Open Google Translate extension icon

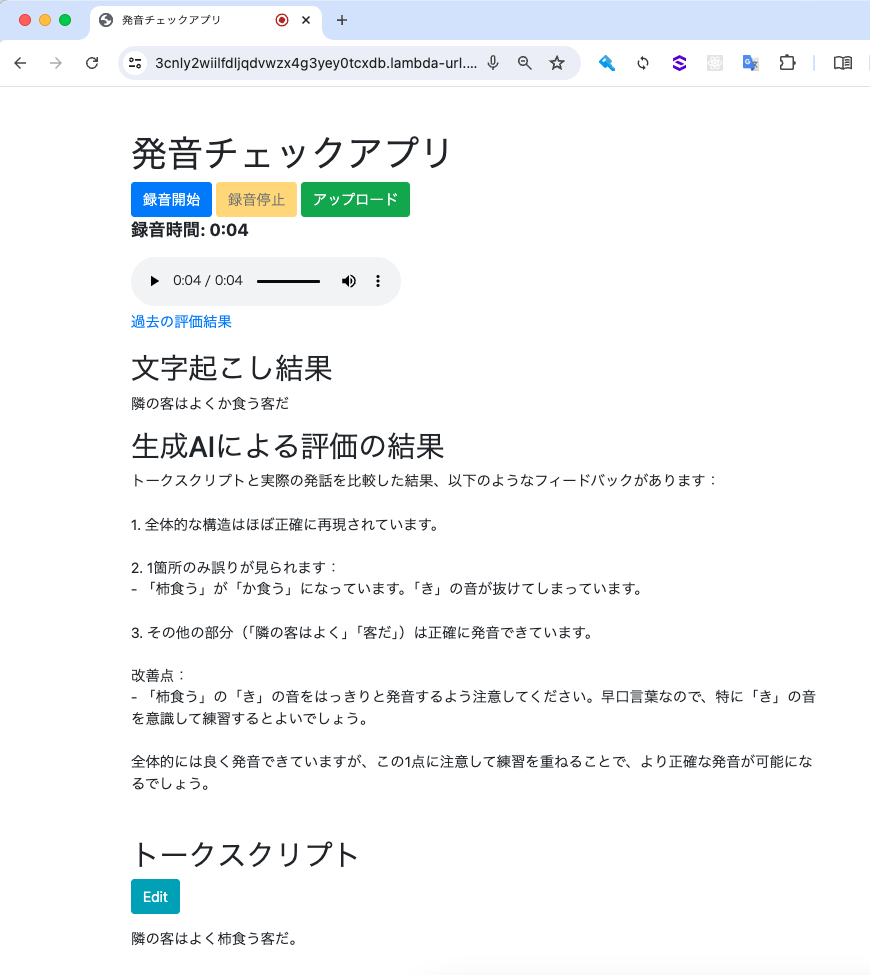click(751, 63)
